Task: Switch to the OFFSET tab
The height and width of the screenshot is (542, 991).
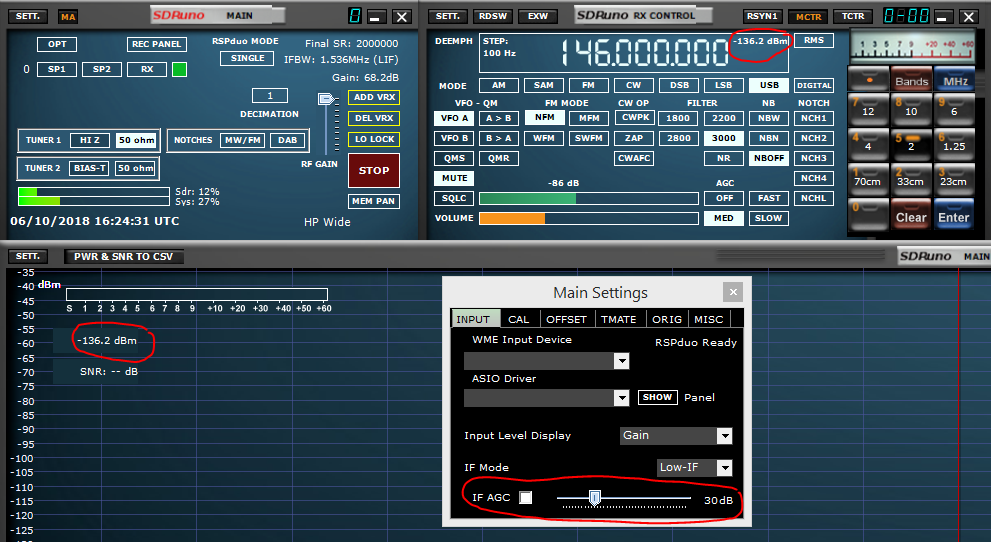Action: click(x=566, y=319)
